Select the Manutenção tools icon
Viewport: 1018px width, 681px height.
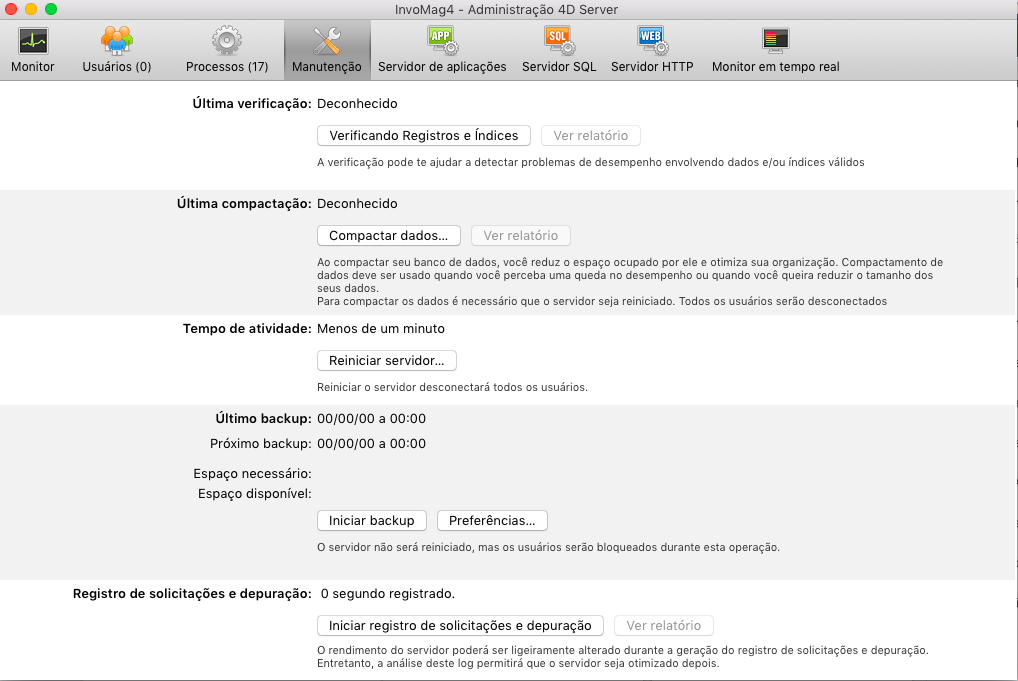pos(327,41)
